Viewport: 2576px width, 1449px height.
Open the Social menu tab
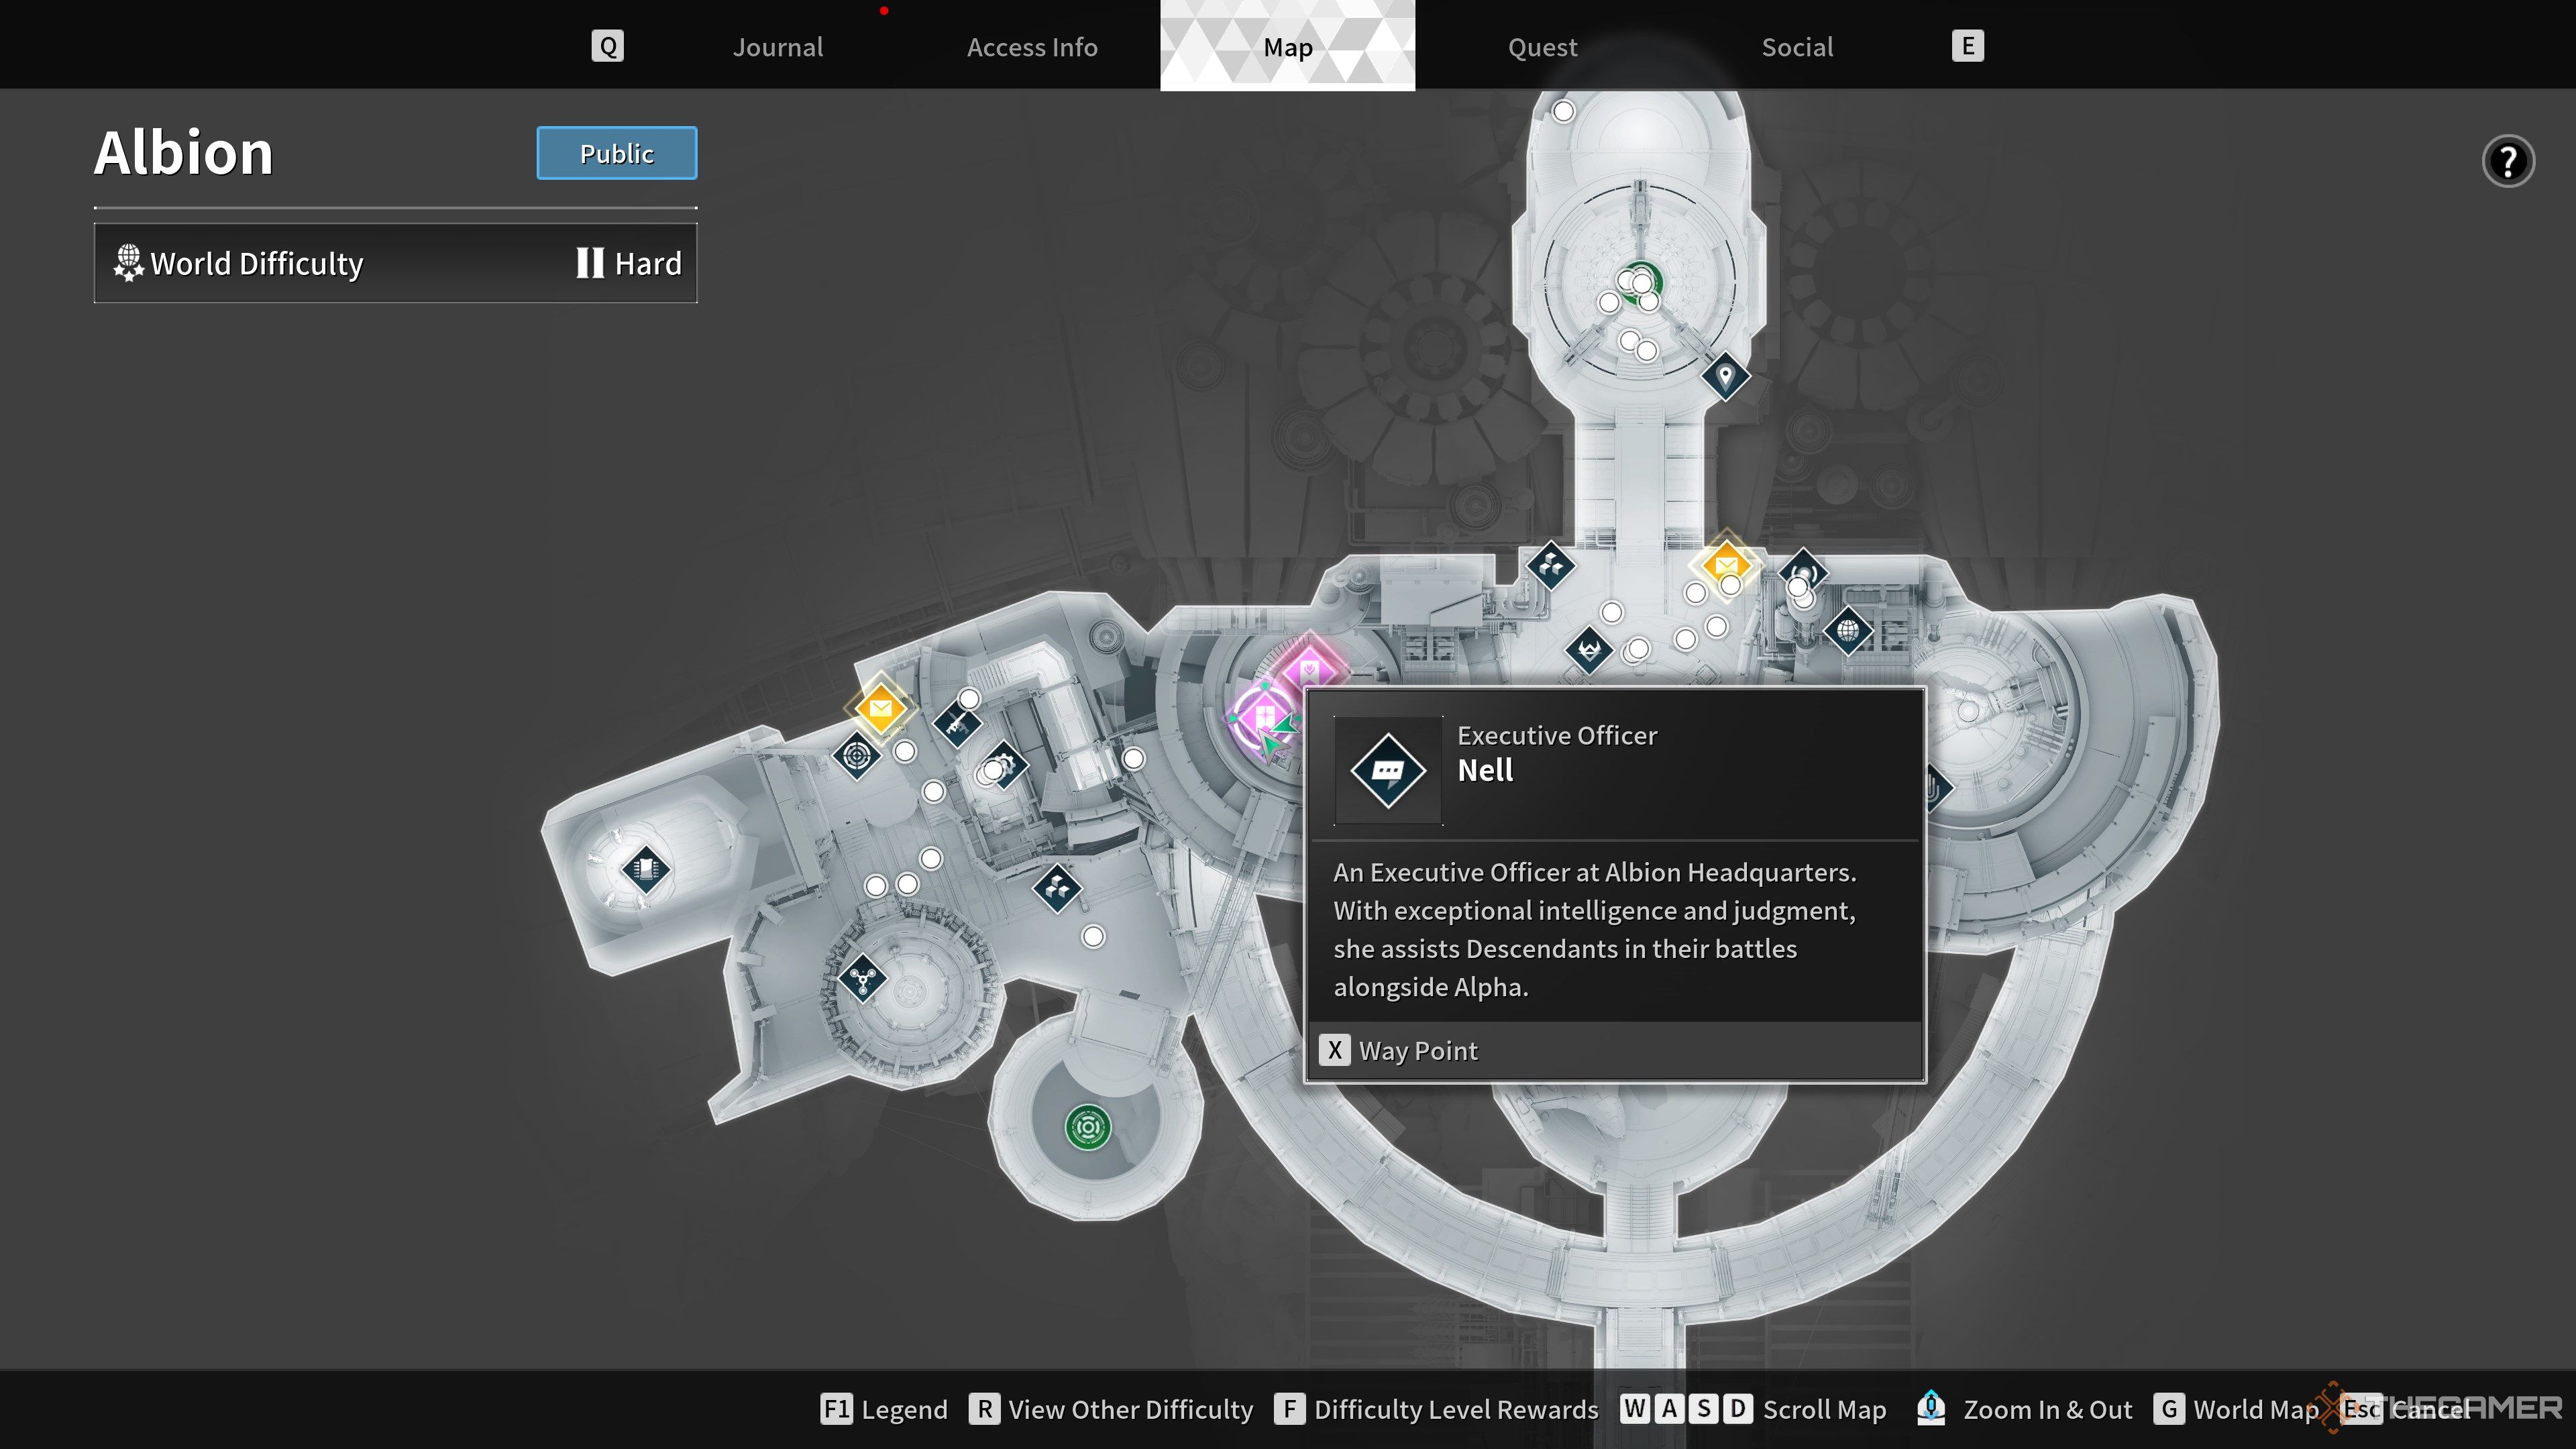1798,46
